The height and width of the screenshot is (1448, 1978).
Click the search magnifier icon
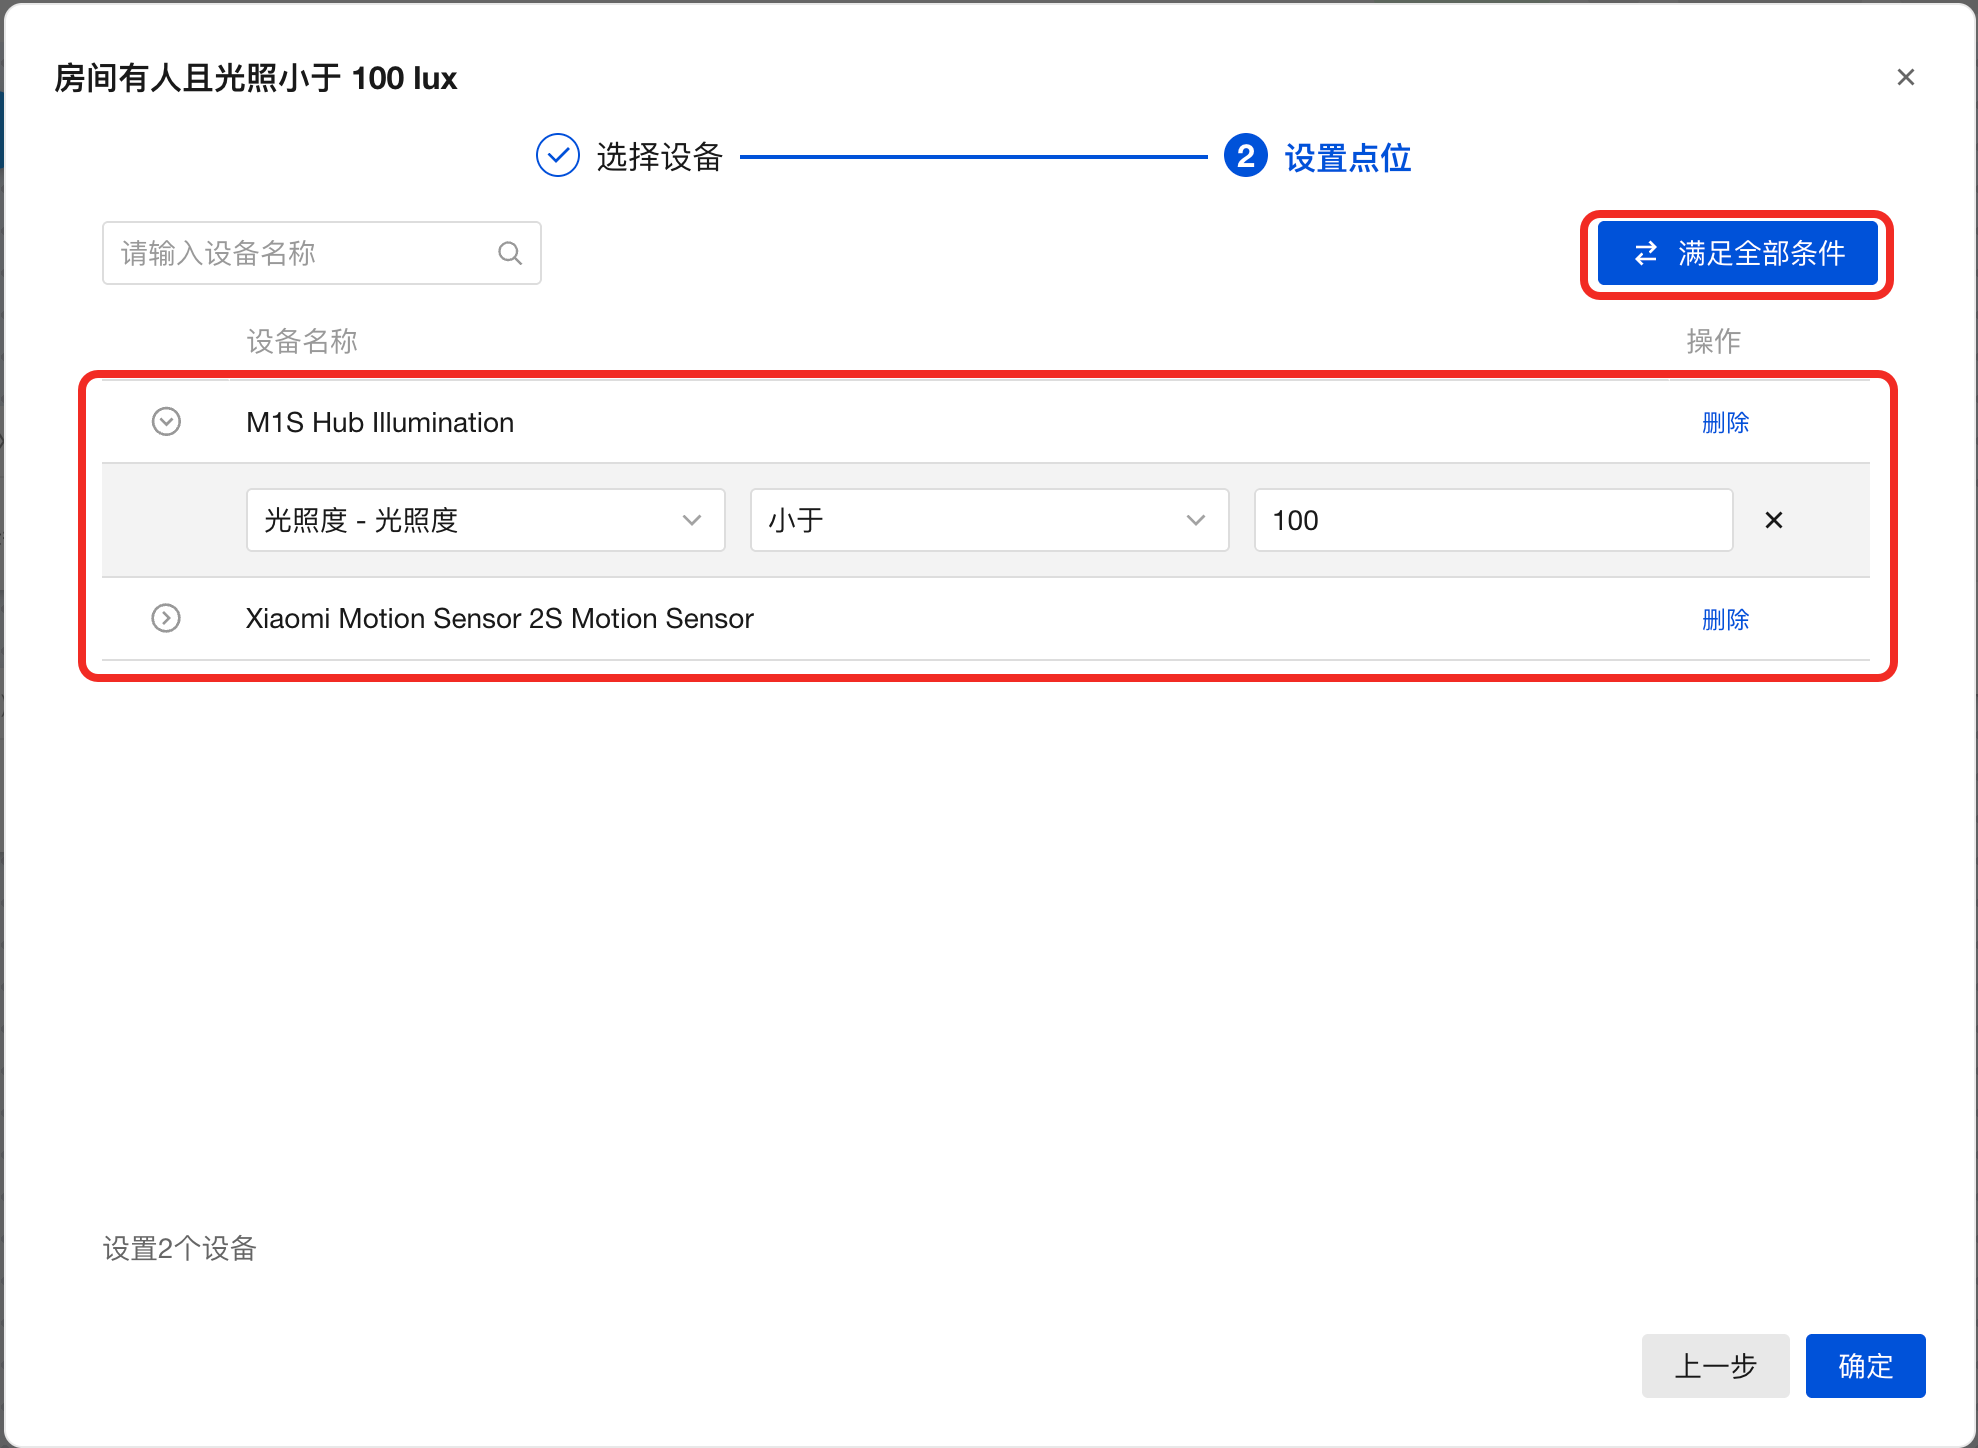click(510, 253)
